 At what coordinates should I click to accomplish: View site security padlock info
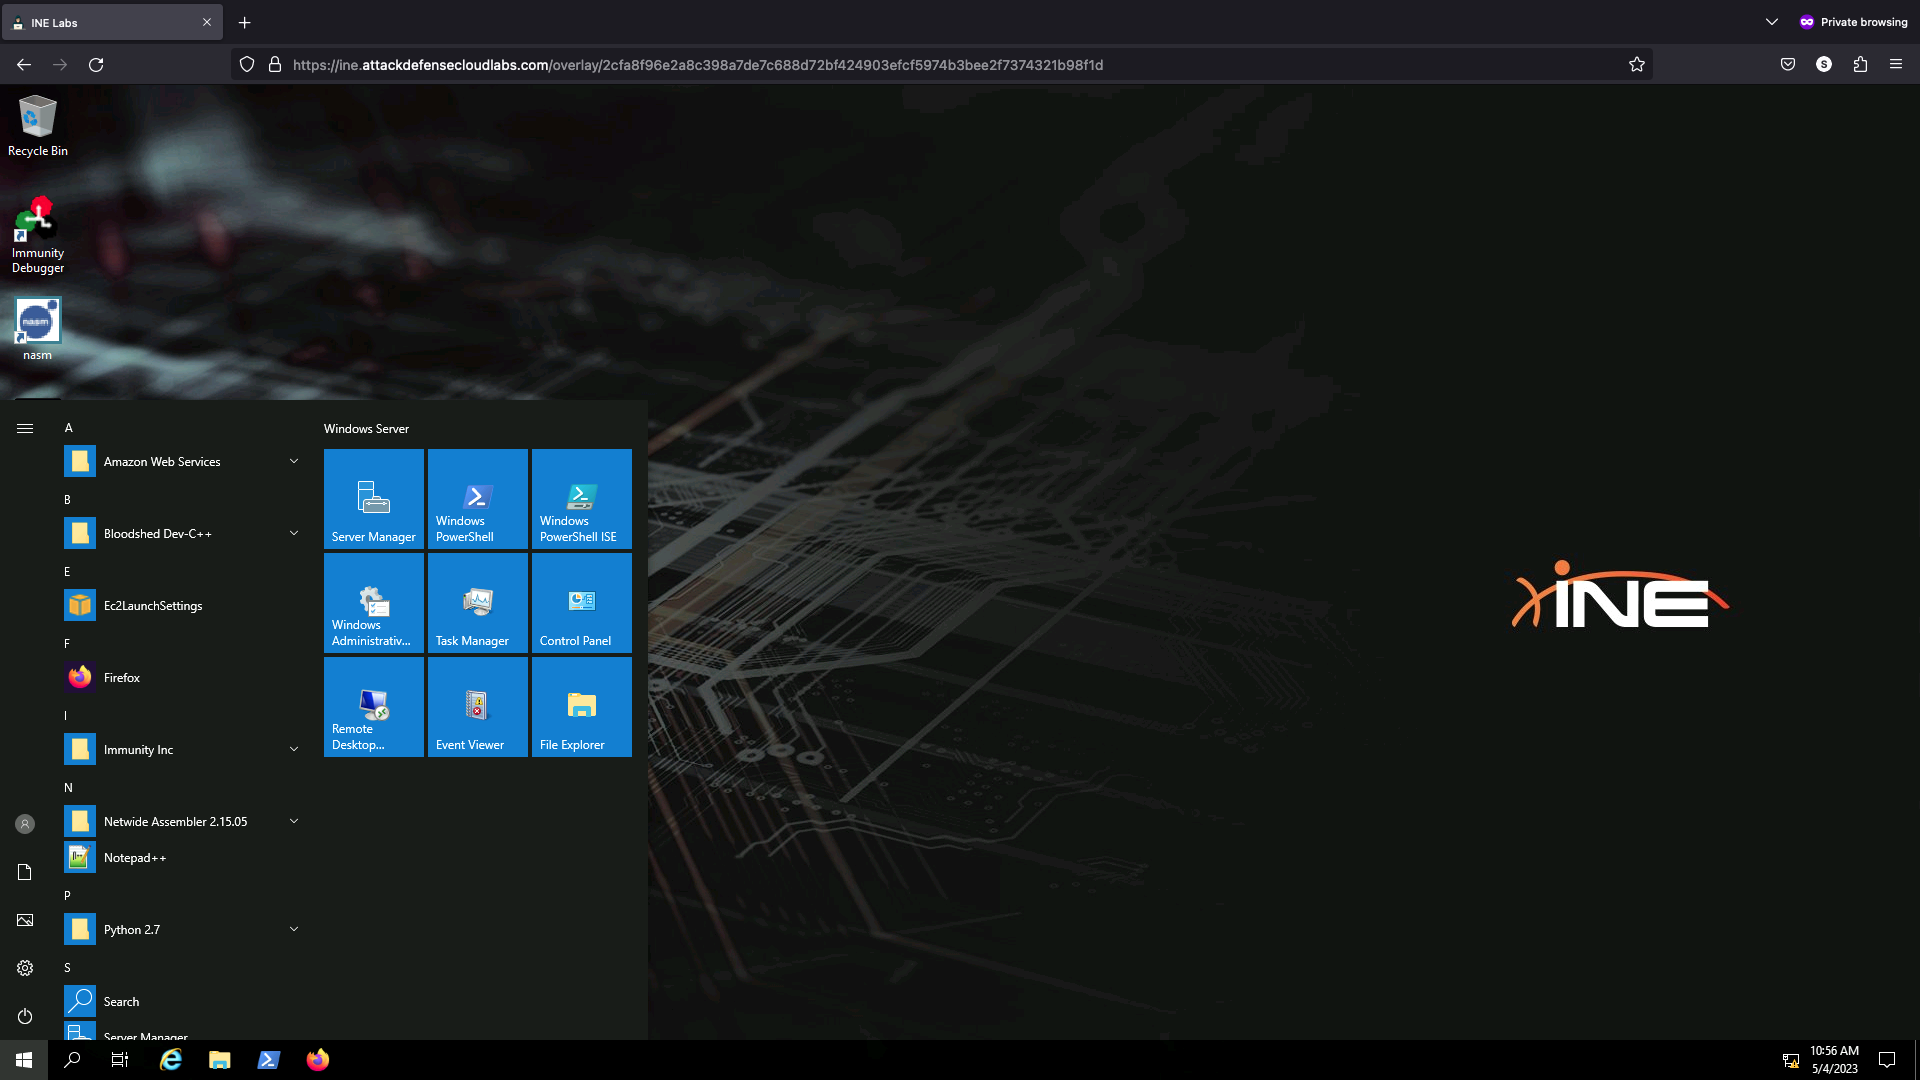[275, 65]
